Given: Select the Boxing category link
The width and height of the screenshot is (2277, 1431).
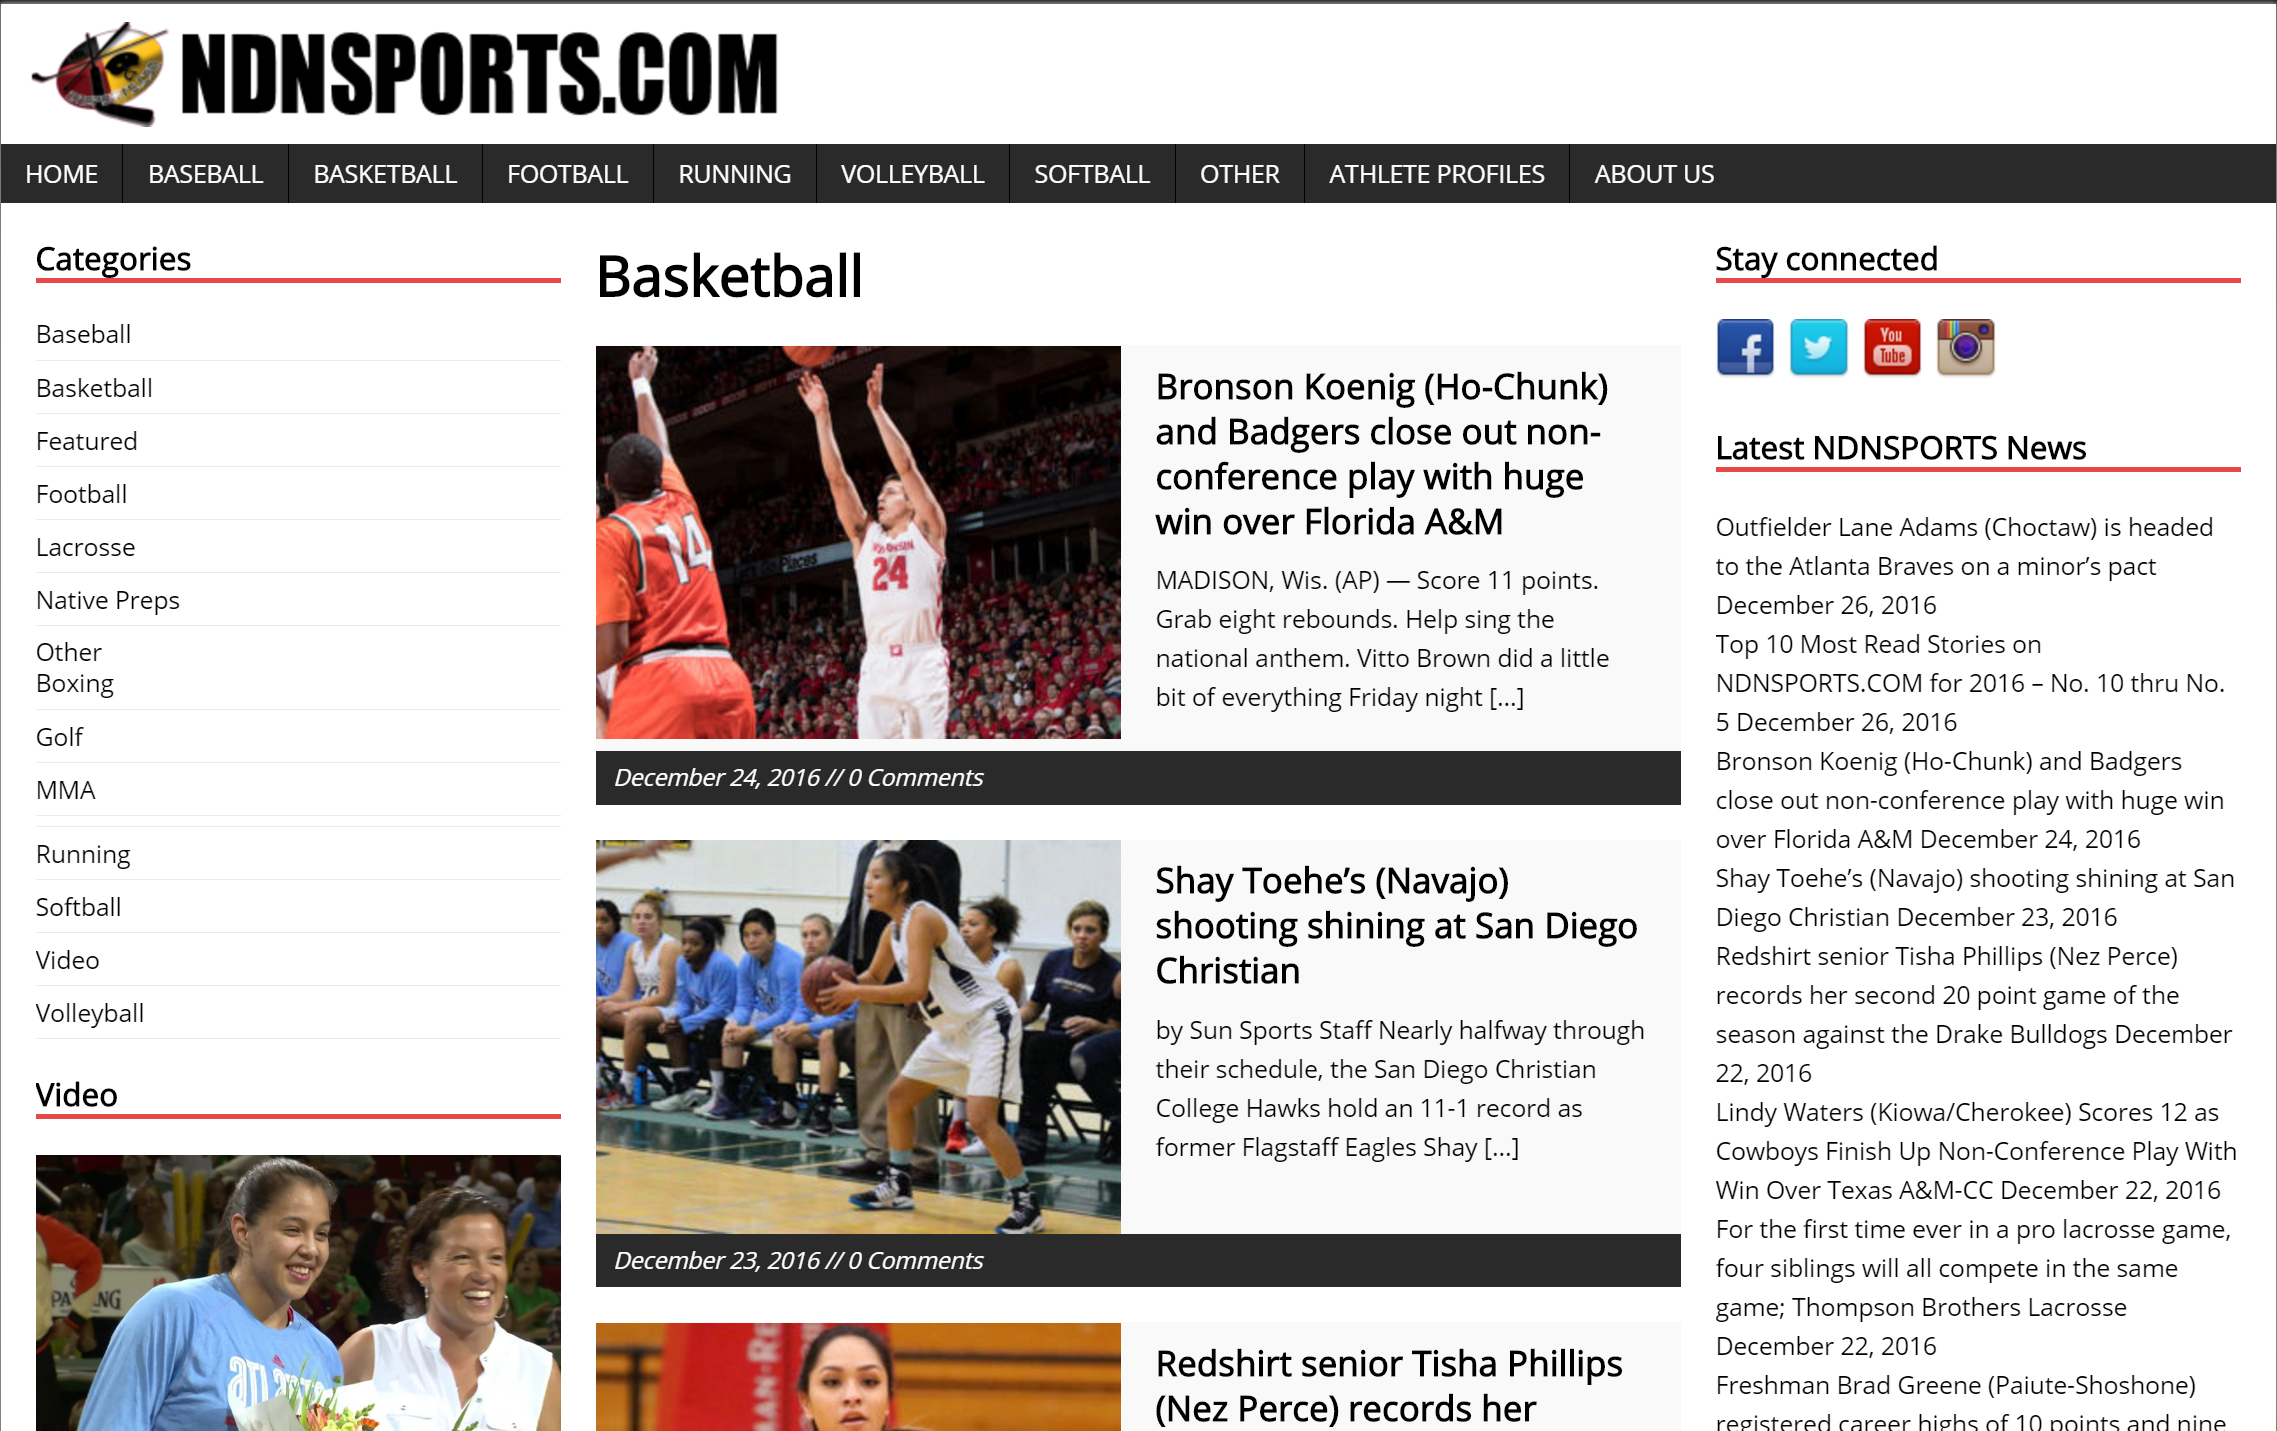Looking at the screenshot, I should click(x=75, y=683).
